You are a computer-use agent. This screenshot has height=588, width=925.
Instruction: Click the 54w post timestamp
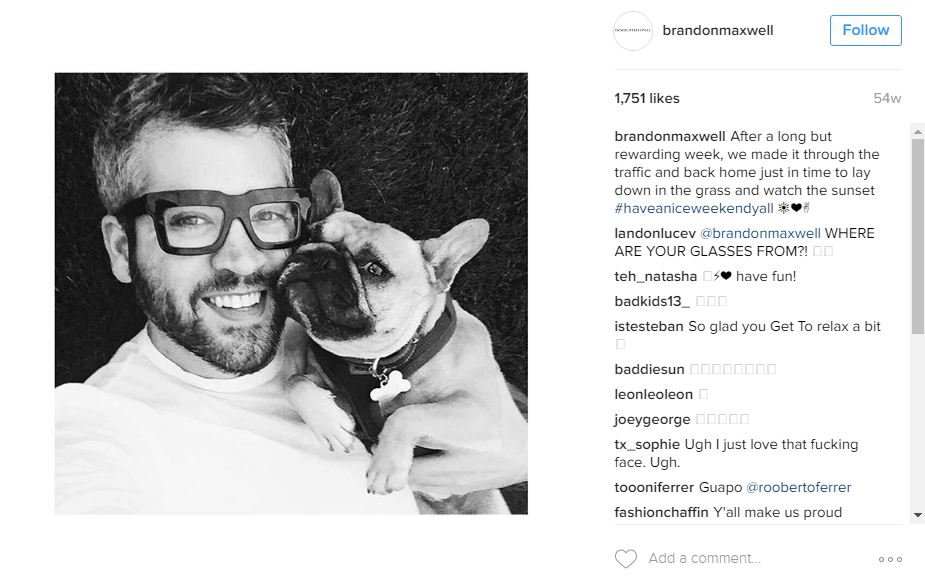887,98
